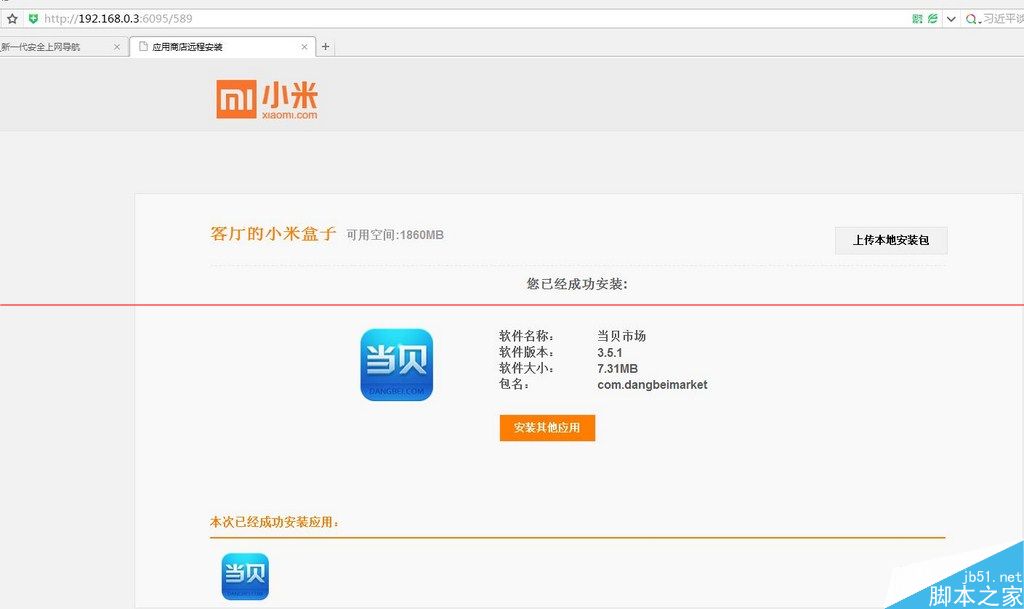Click the 您已经成功安装 message
Viewport: 1024px width, 609px height.
(x=577, y=284)
